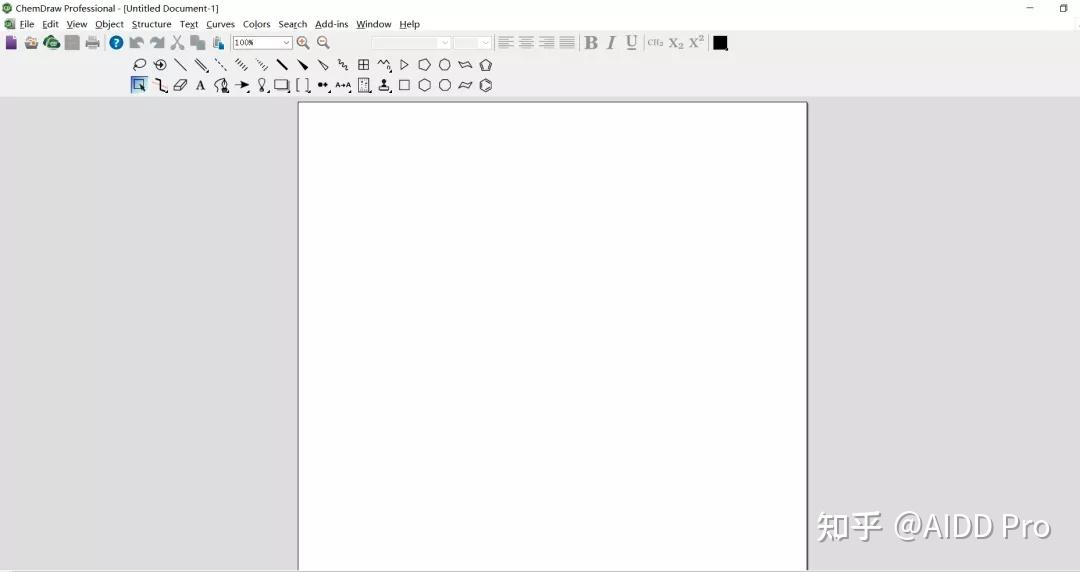Select the Eraser tool
The height and width of the screenshot is (572, 1080).
180,85
